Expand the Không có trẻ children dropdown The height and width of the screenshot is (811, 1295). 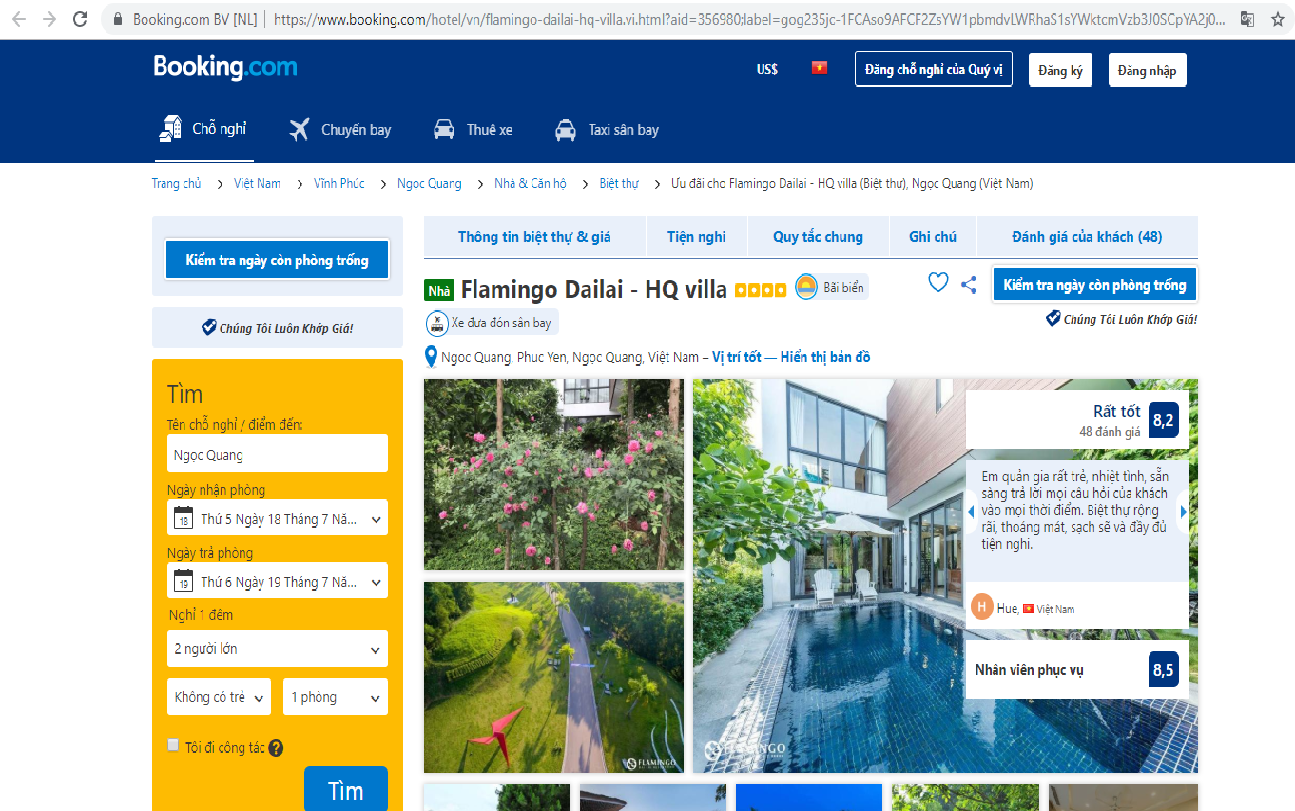[219, 697]
